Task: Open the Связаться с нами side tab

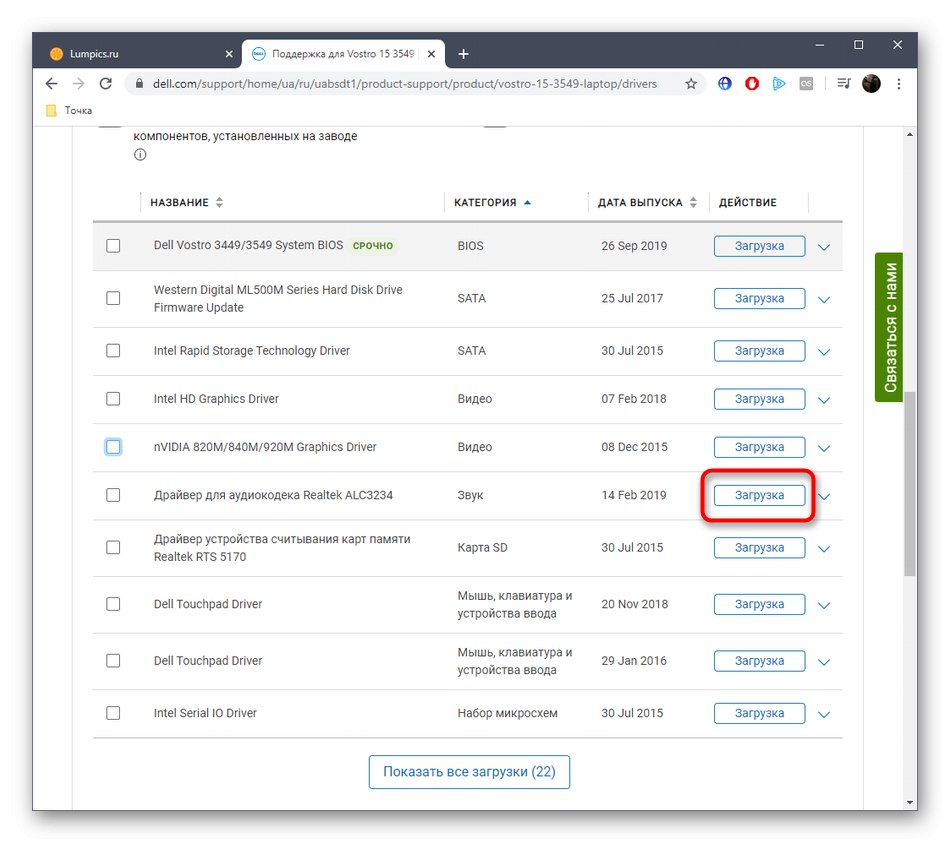Action: coord(889,327)
